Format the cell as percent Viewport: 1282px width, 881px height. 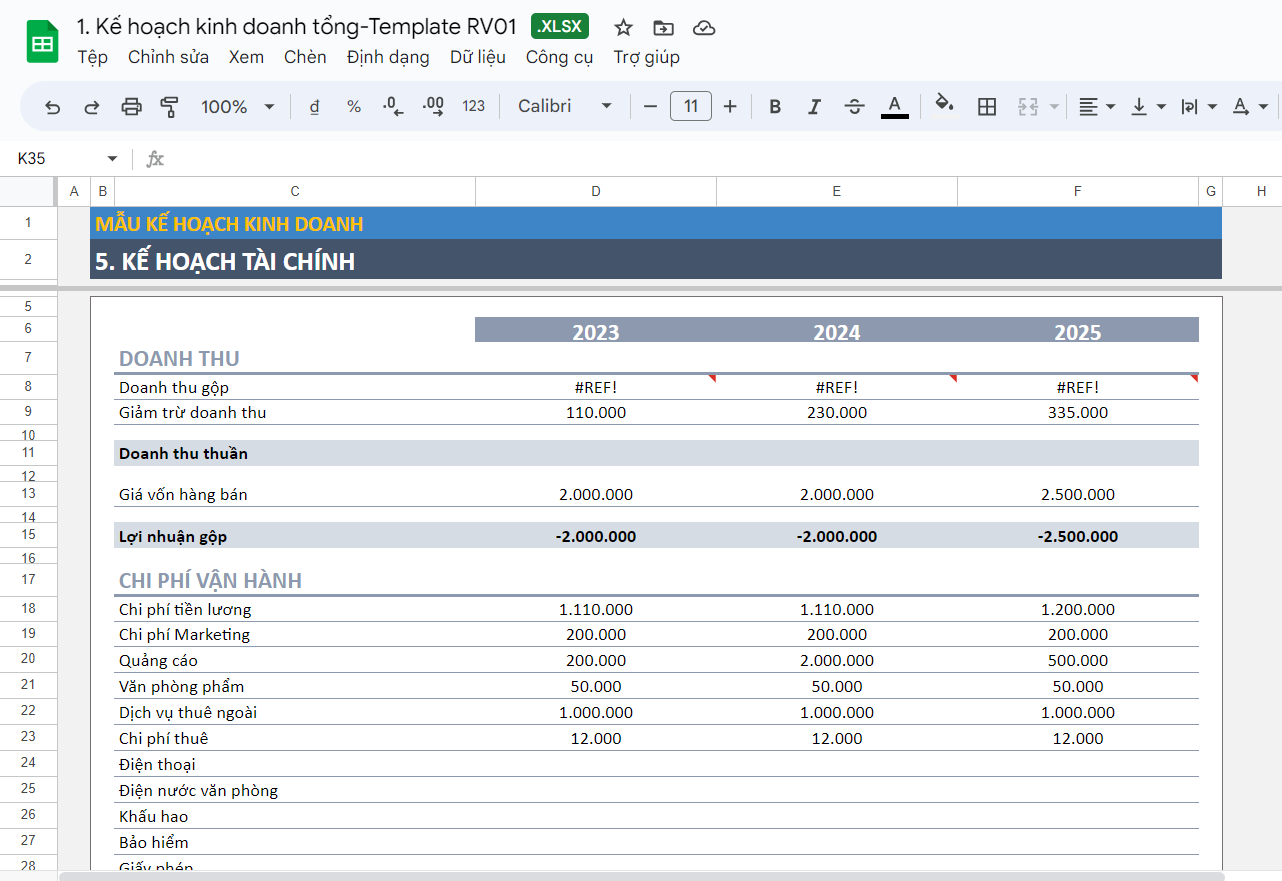(x=354, y=106)
